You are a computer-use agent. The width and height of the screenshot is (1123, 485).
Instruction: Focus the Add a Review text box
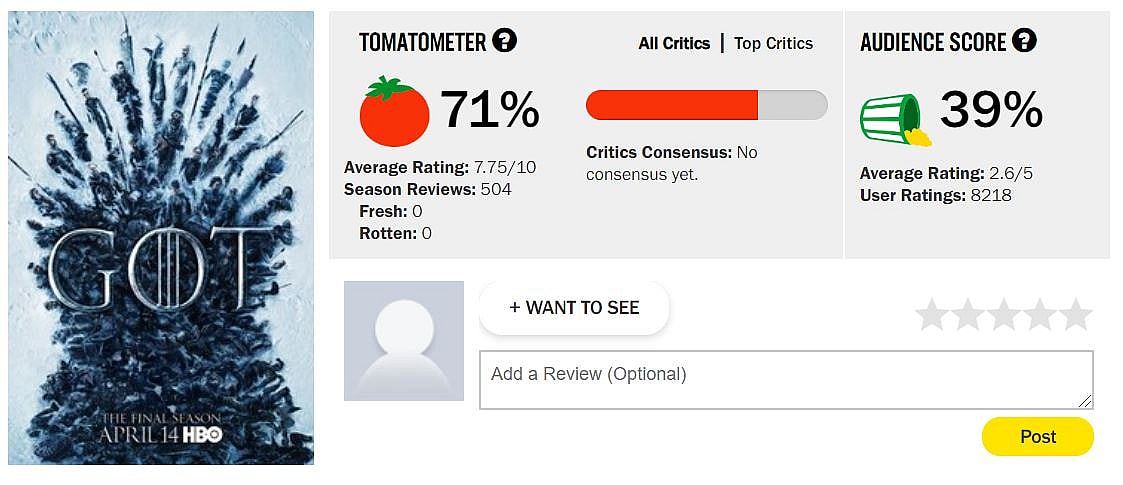click(785, 379)
